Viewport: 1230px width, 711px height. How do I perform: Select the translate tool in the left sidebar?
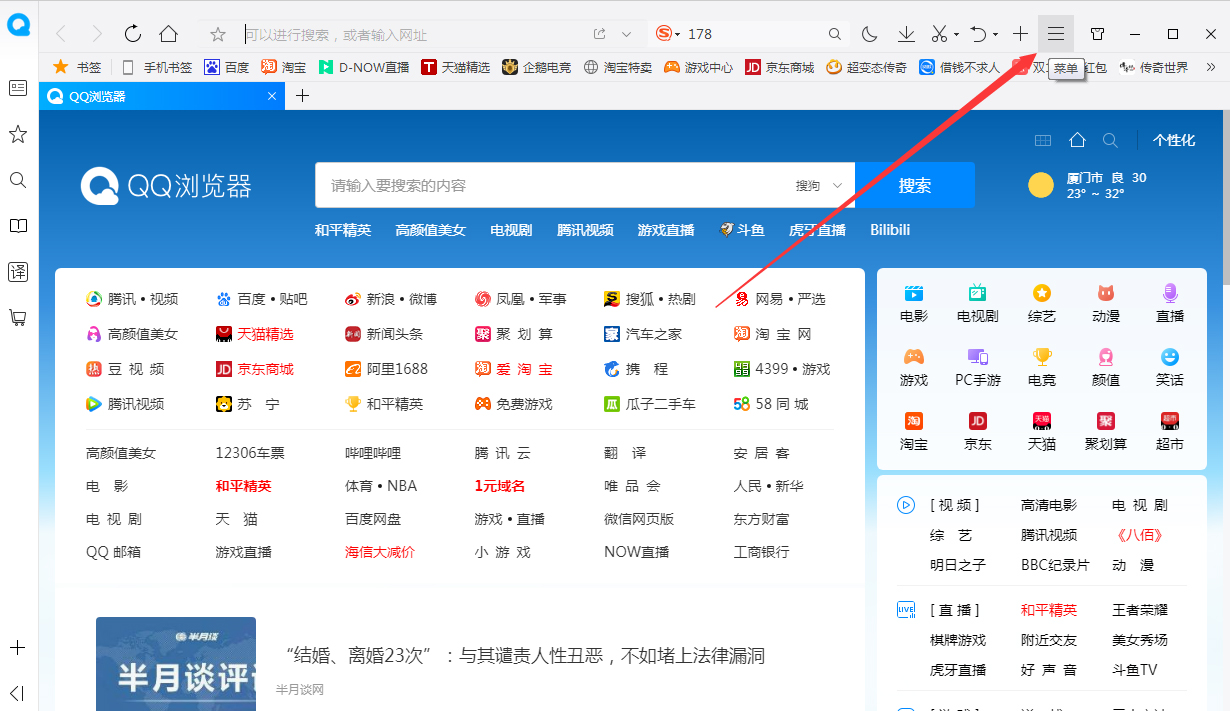(x=17, y=271)
